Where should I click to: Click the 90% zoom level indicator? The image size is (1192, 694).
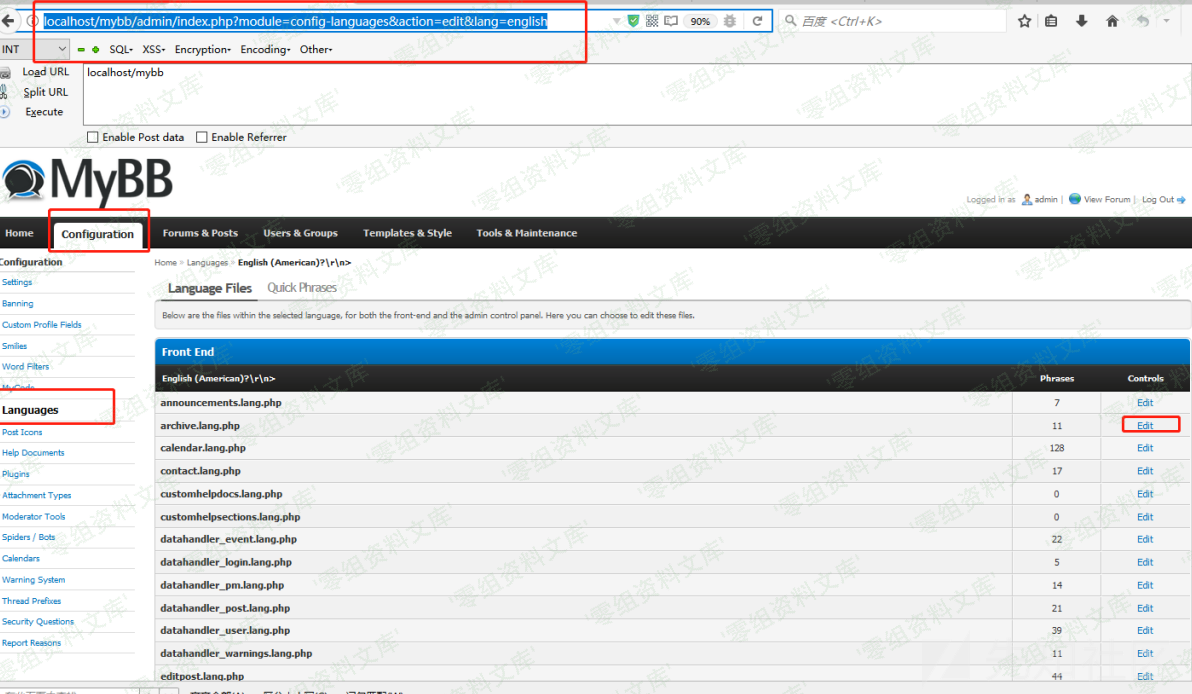click(700, 21)
